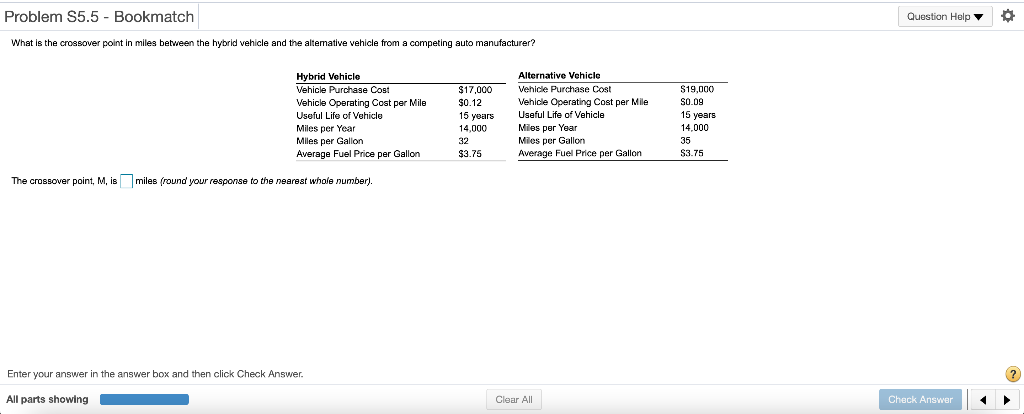Viewport: 1024px width, 414px height.
Task: Click the crossover point answer box
Action: point(127,181)
